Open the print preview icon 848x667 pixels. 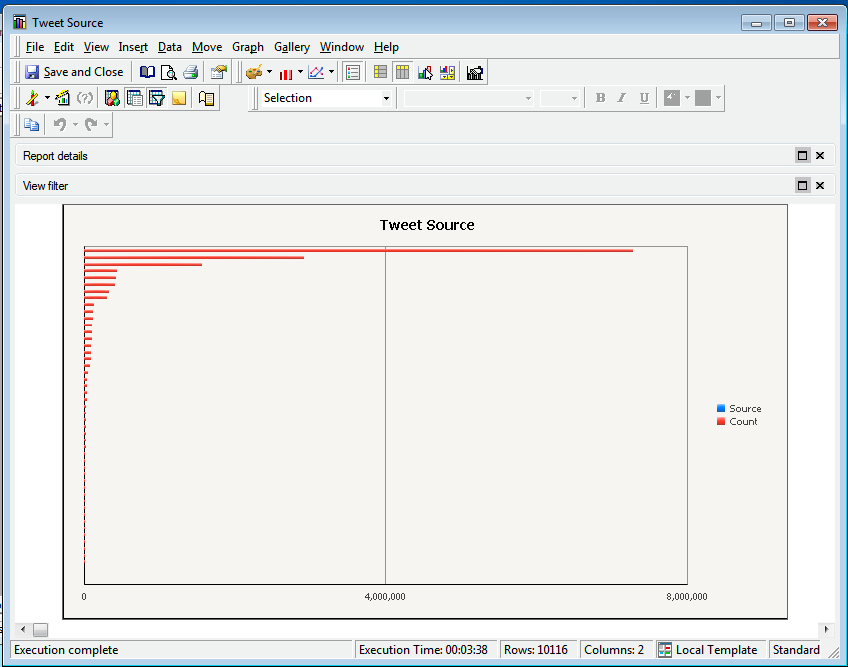(168, 72)
